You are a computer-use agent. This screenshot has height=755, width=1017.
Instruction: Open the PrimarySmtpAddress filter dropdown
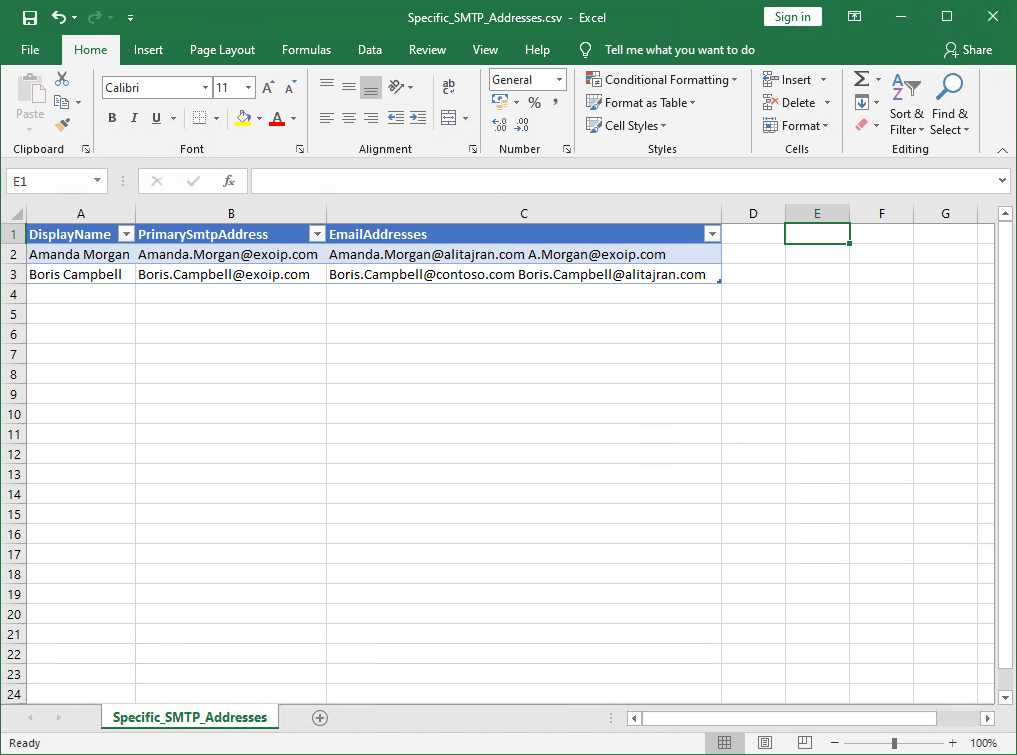(x=318, y=233)
